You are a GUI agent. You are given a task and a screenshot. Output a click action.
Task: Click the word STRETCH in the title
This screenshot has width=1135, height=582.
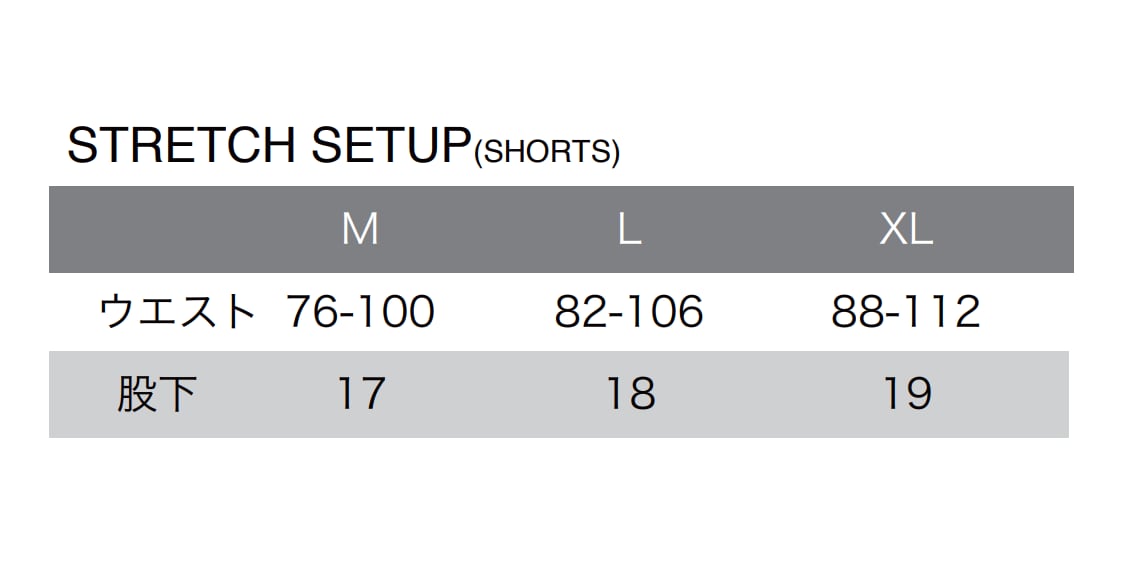180,146
